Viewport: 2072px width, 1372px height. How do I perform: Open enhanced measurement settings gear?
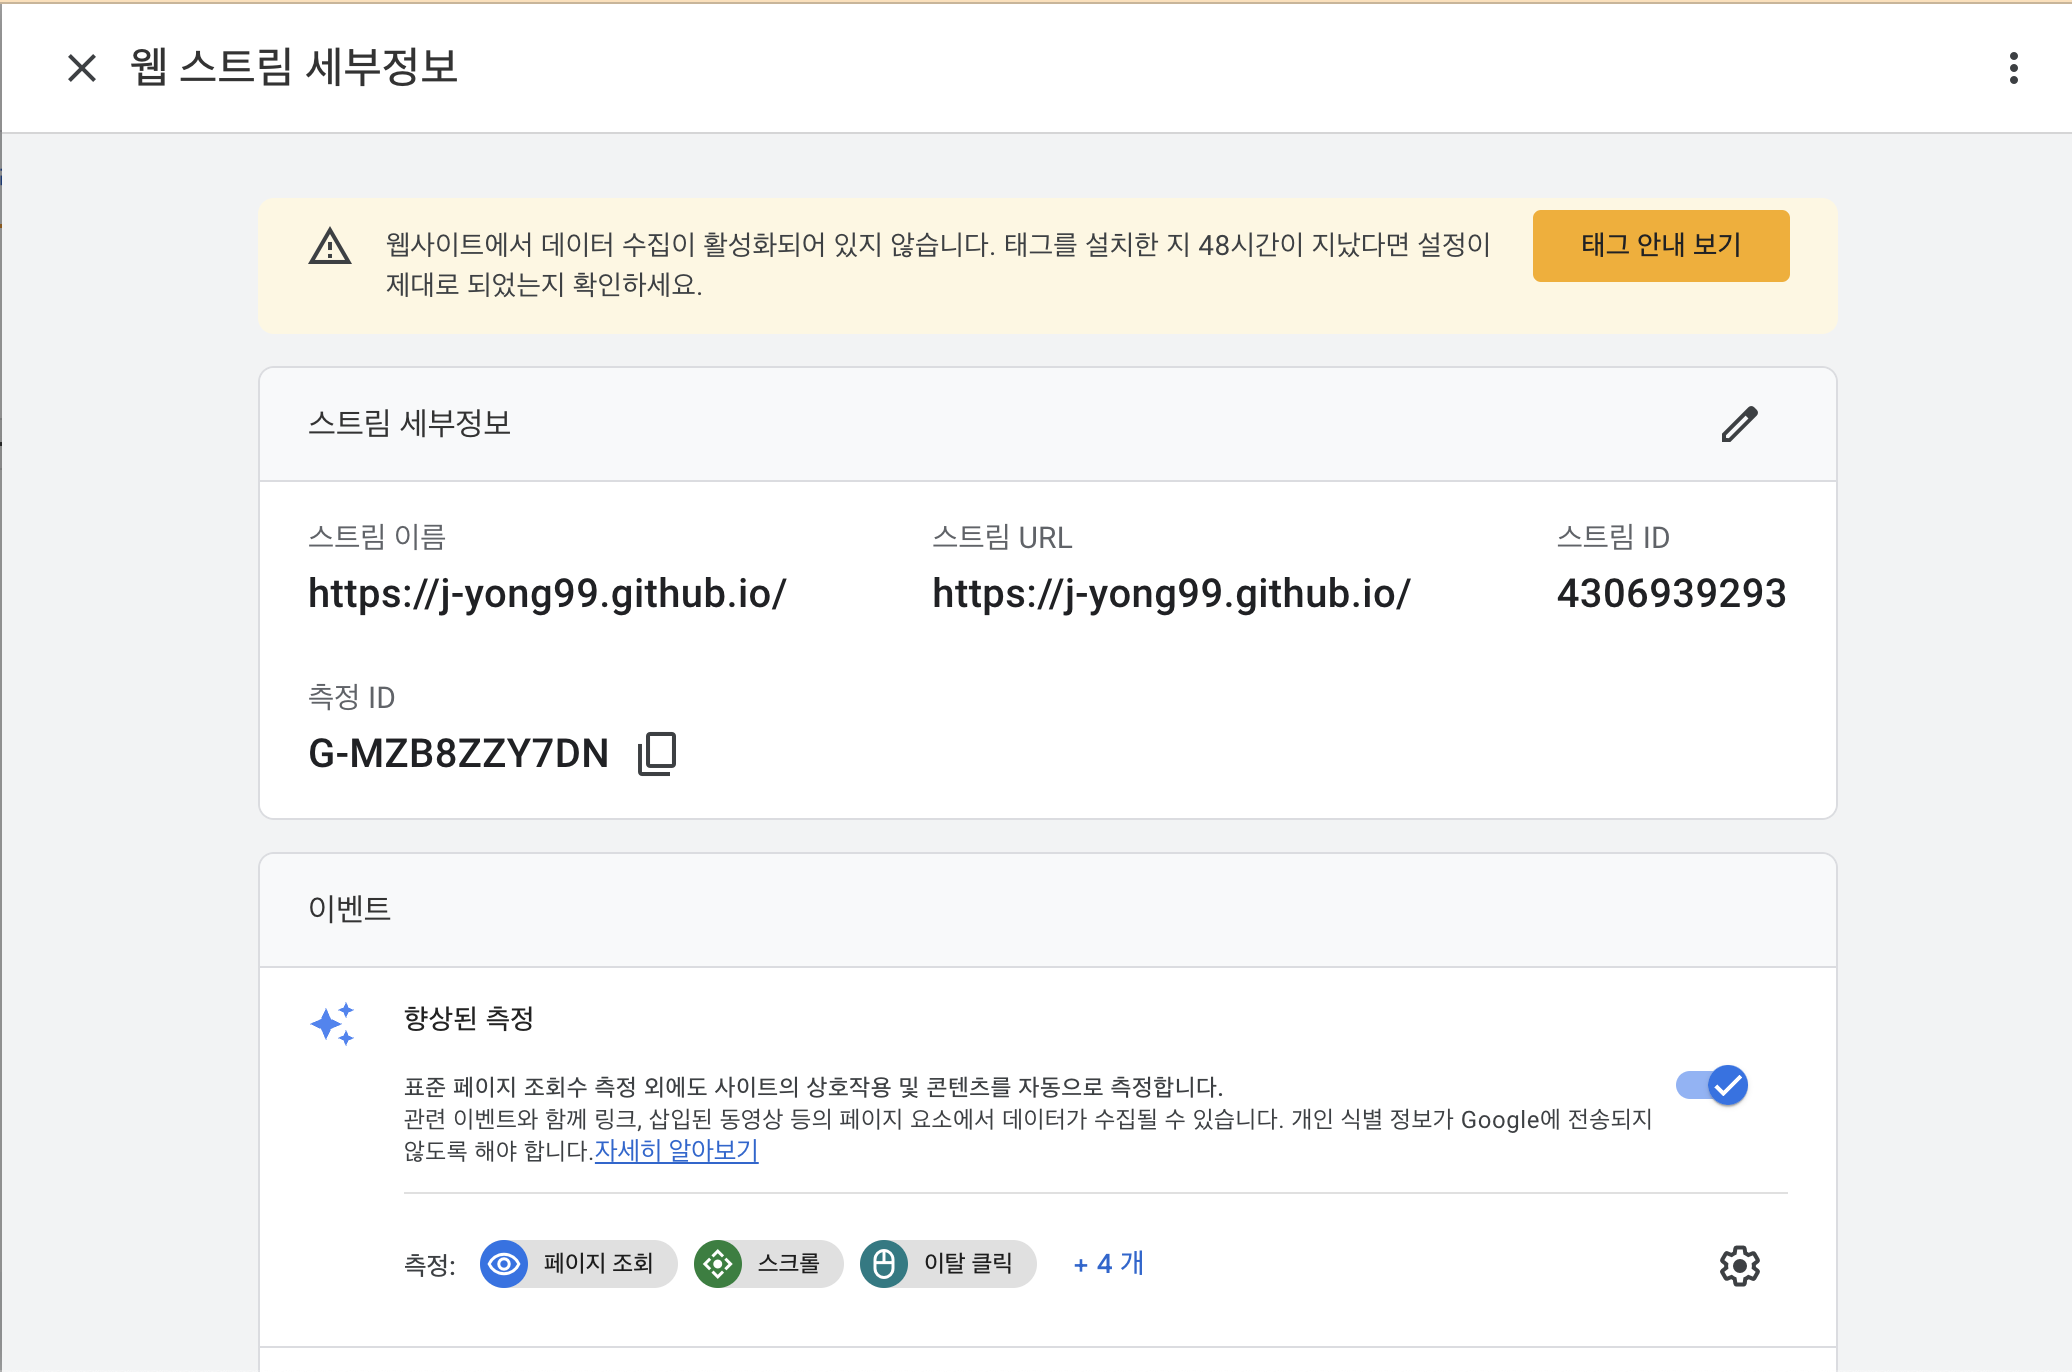coord(1739,1266)
